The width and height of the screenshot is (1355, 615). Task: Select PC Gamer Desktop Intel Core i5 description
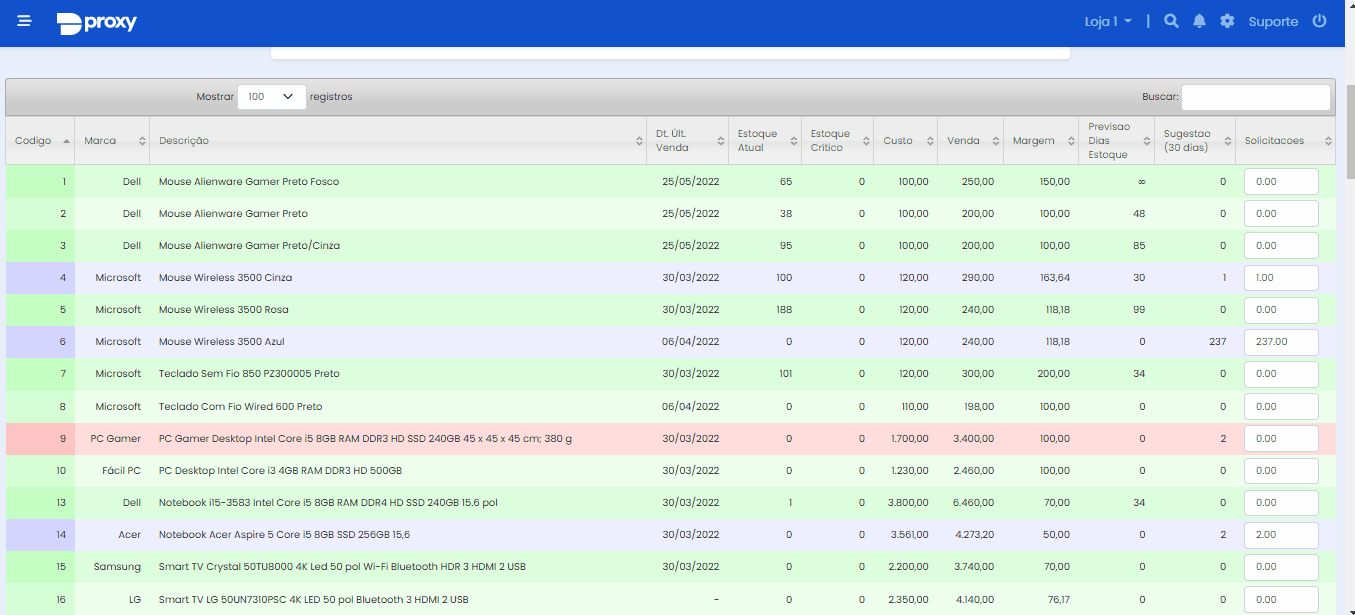click(x=365, y=439)
